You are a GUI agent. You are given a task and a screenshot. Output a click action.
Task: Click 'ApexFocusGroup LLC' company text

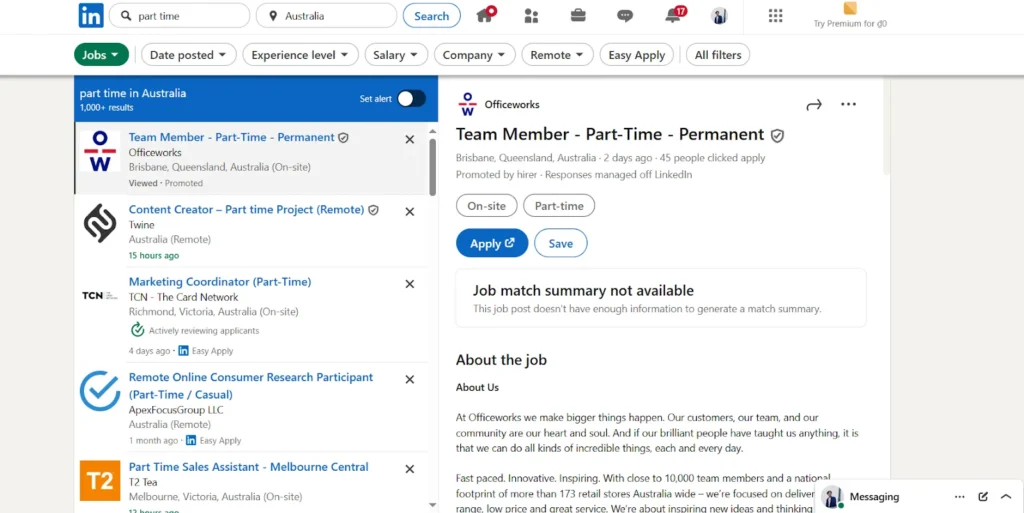(x=176, y=410)
